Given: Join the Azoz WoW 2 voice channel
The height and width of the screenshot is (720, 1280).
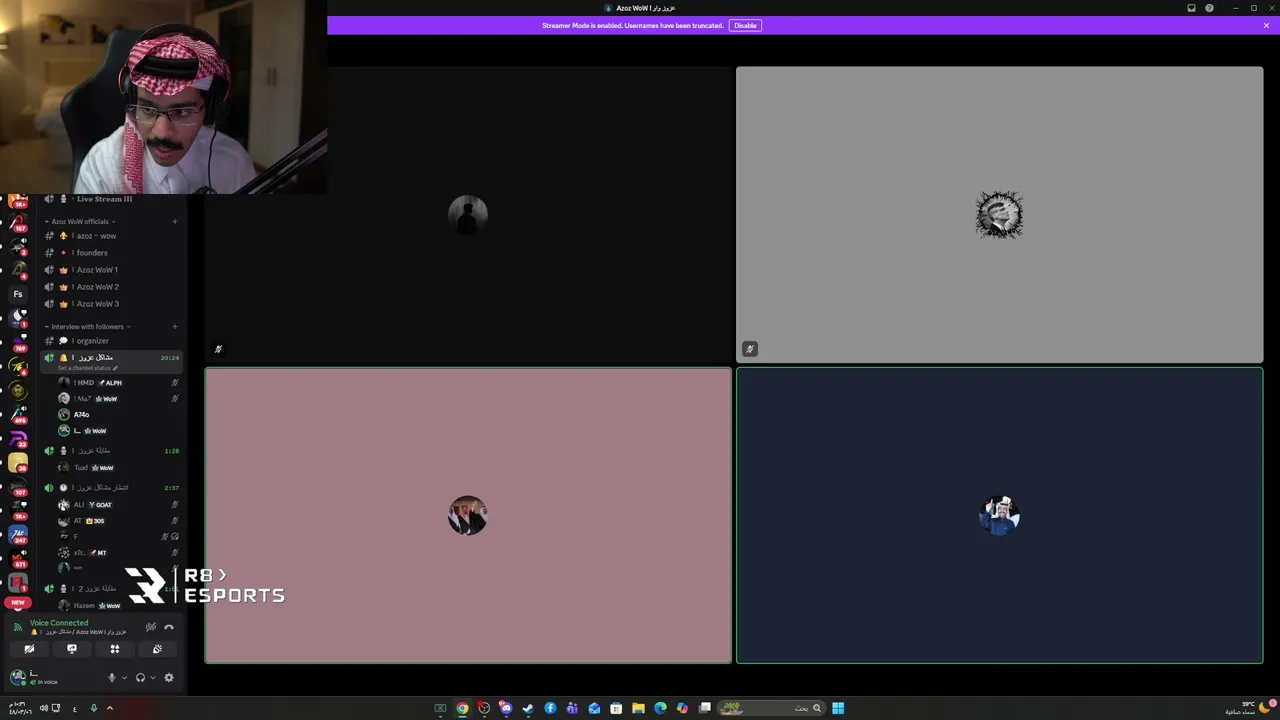Looking at the screenshot, I should 110,287.
